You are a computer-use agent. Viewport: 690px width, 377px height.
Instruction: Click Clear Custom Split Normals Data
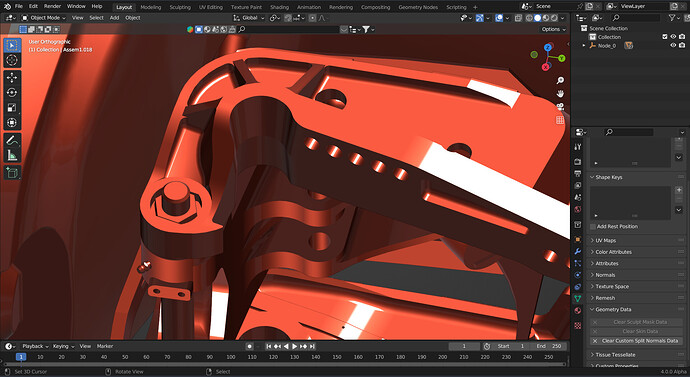(x=636, y=341)
